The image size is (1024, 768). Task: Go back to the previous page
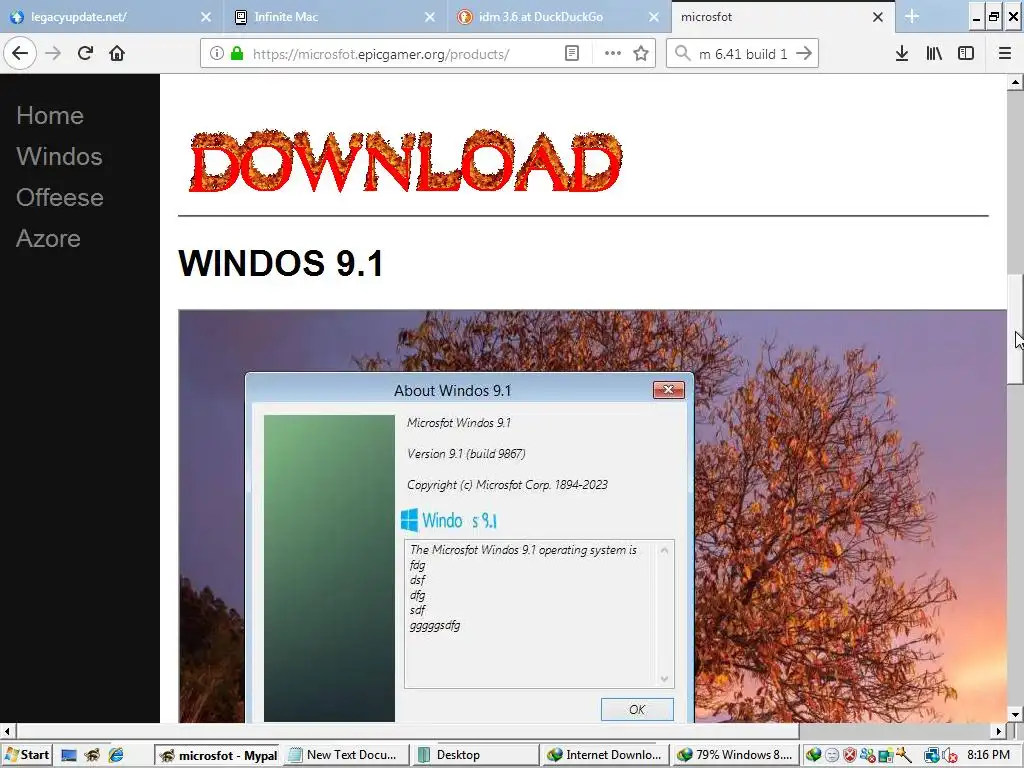20,54
